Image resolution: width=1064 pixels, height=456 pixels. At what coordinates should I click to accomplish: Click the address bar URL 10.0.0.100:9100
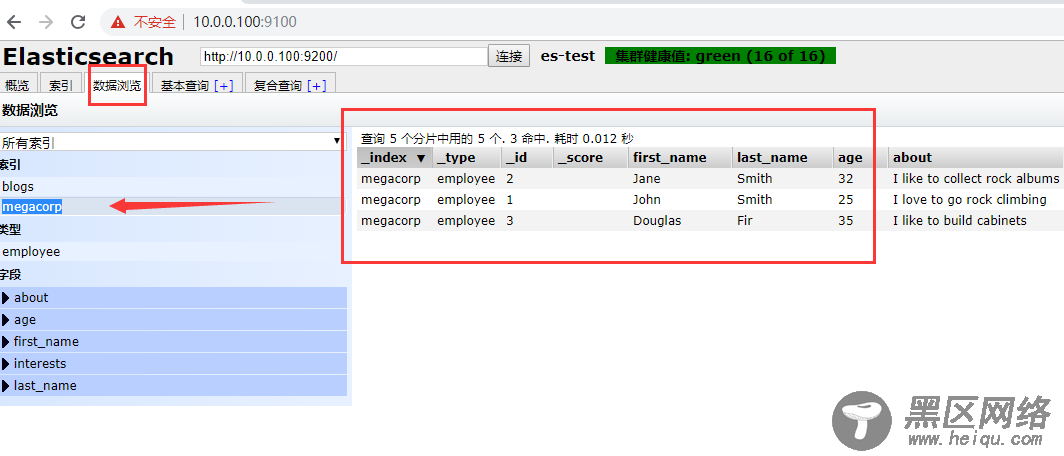tap(245, 22)
